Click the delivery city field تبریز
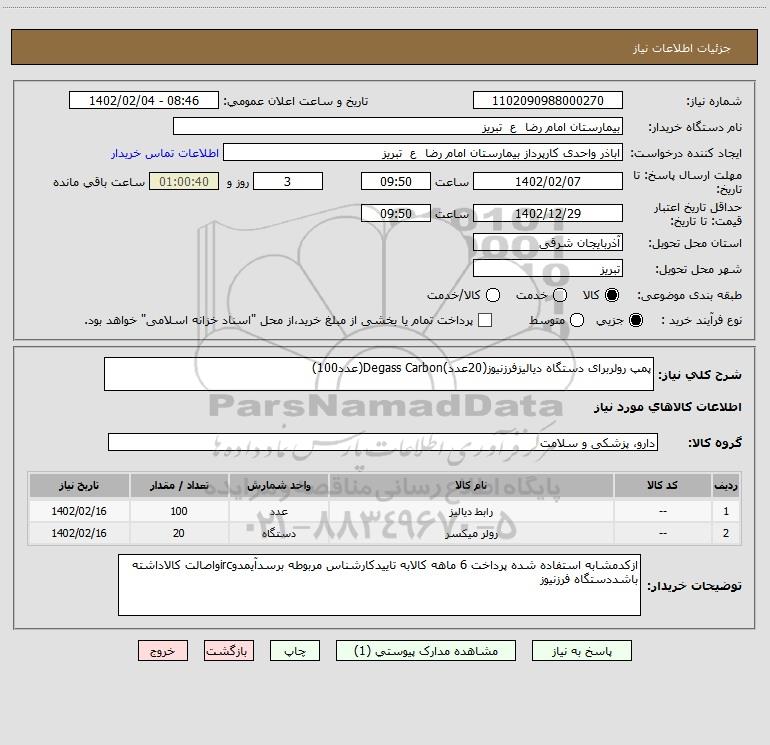Image resolution: width=770 pixels, height=745 pixels. point(548,268)
